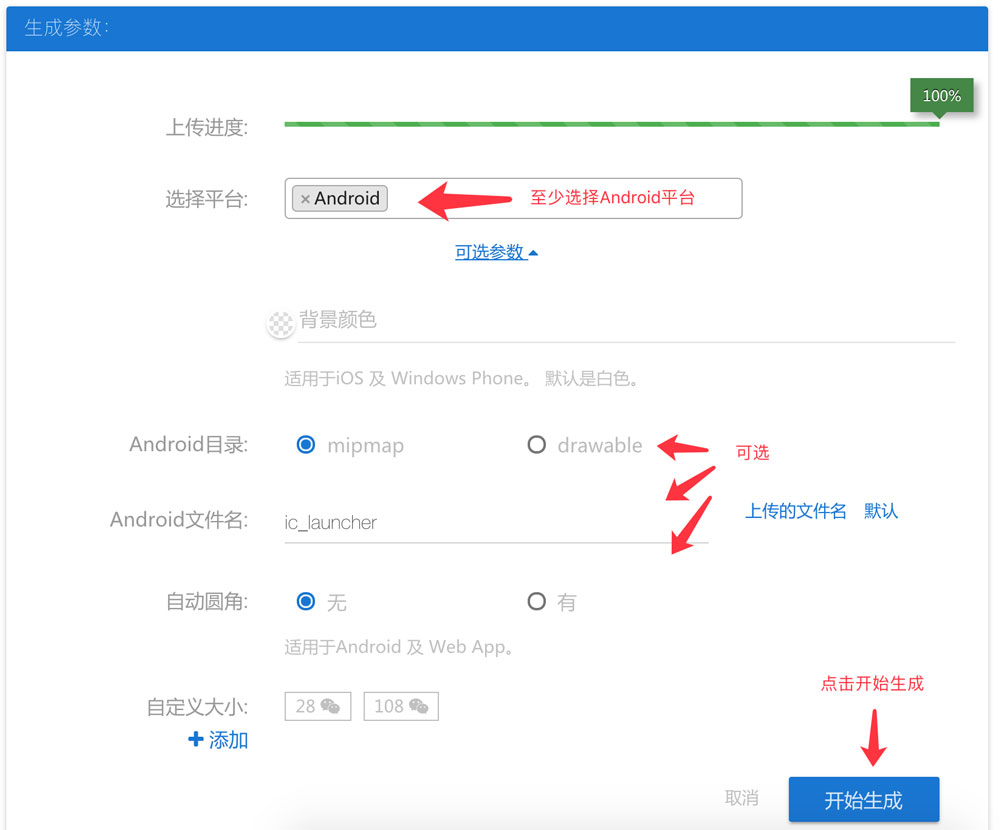This screenshot has height=830, width=1000.
Task: Select mipmap as the Android directory
Action: point(306,445)
